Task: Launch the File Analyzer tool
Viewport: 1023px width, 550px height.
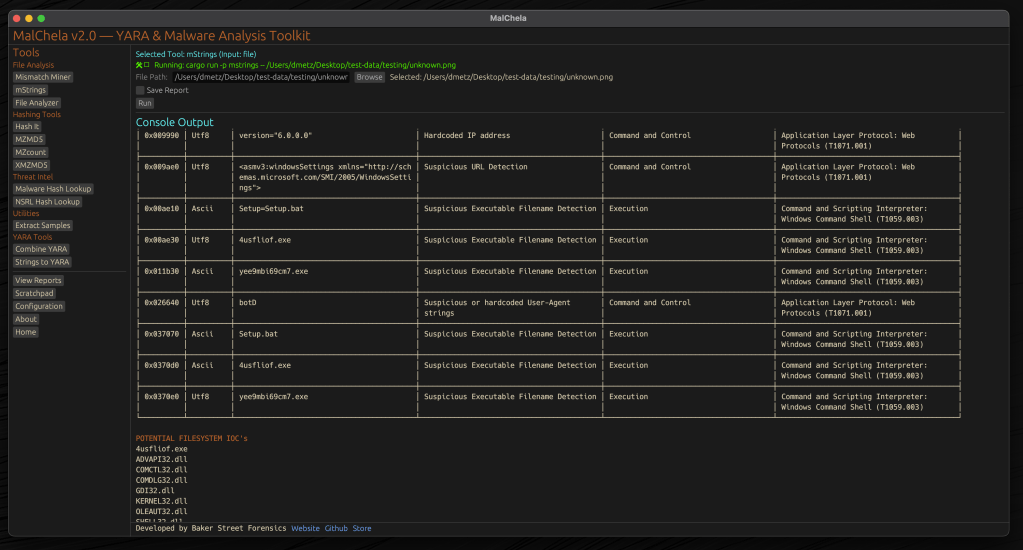Action: click(37, 103)
